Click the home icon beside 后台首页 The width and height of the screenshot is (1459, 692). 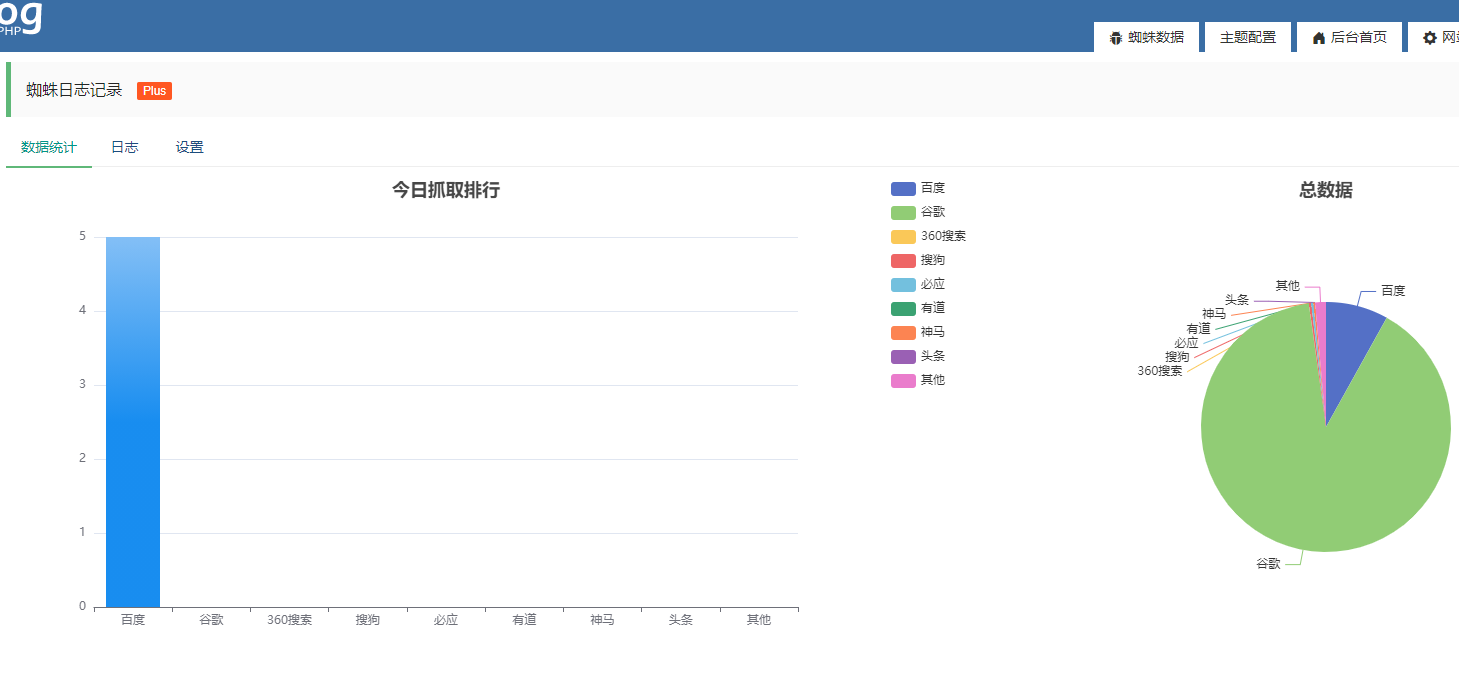pos(1319,38)
